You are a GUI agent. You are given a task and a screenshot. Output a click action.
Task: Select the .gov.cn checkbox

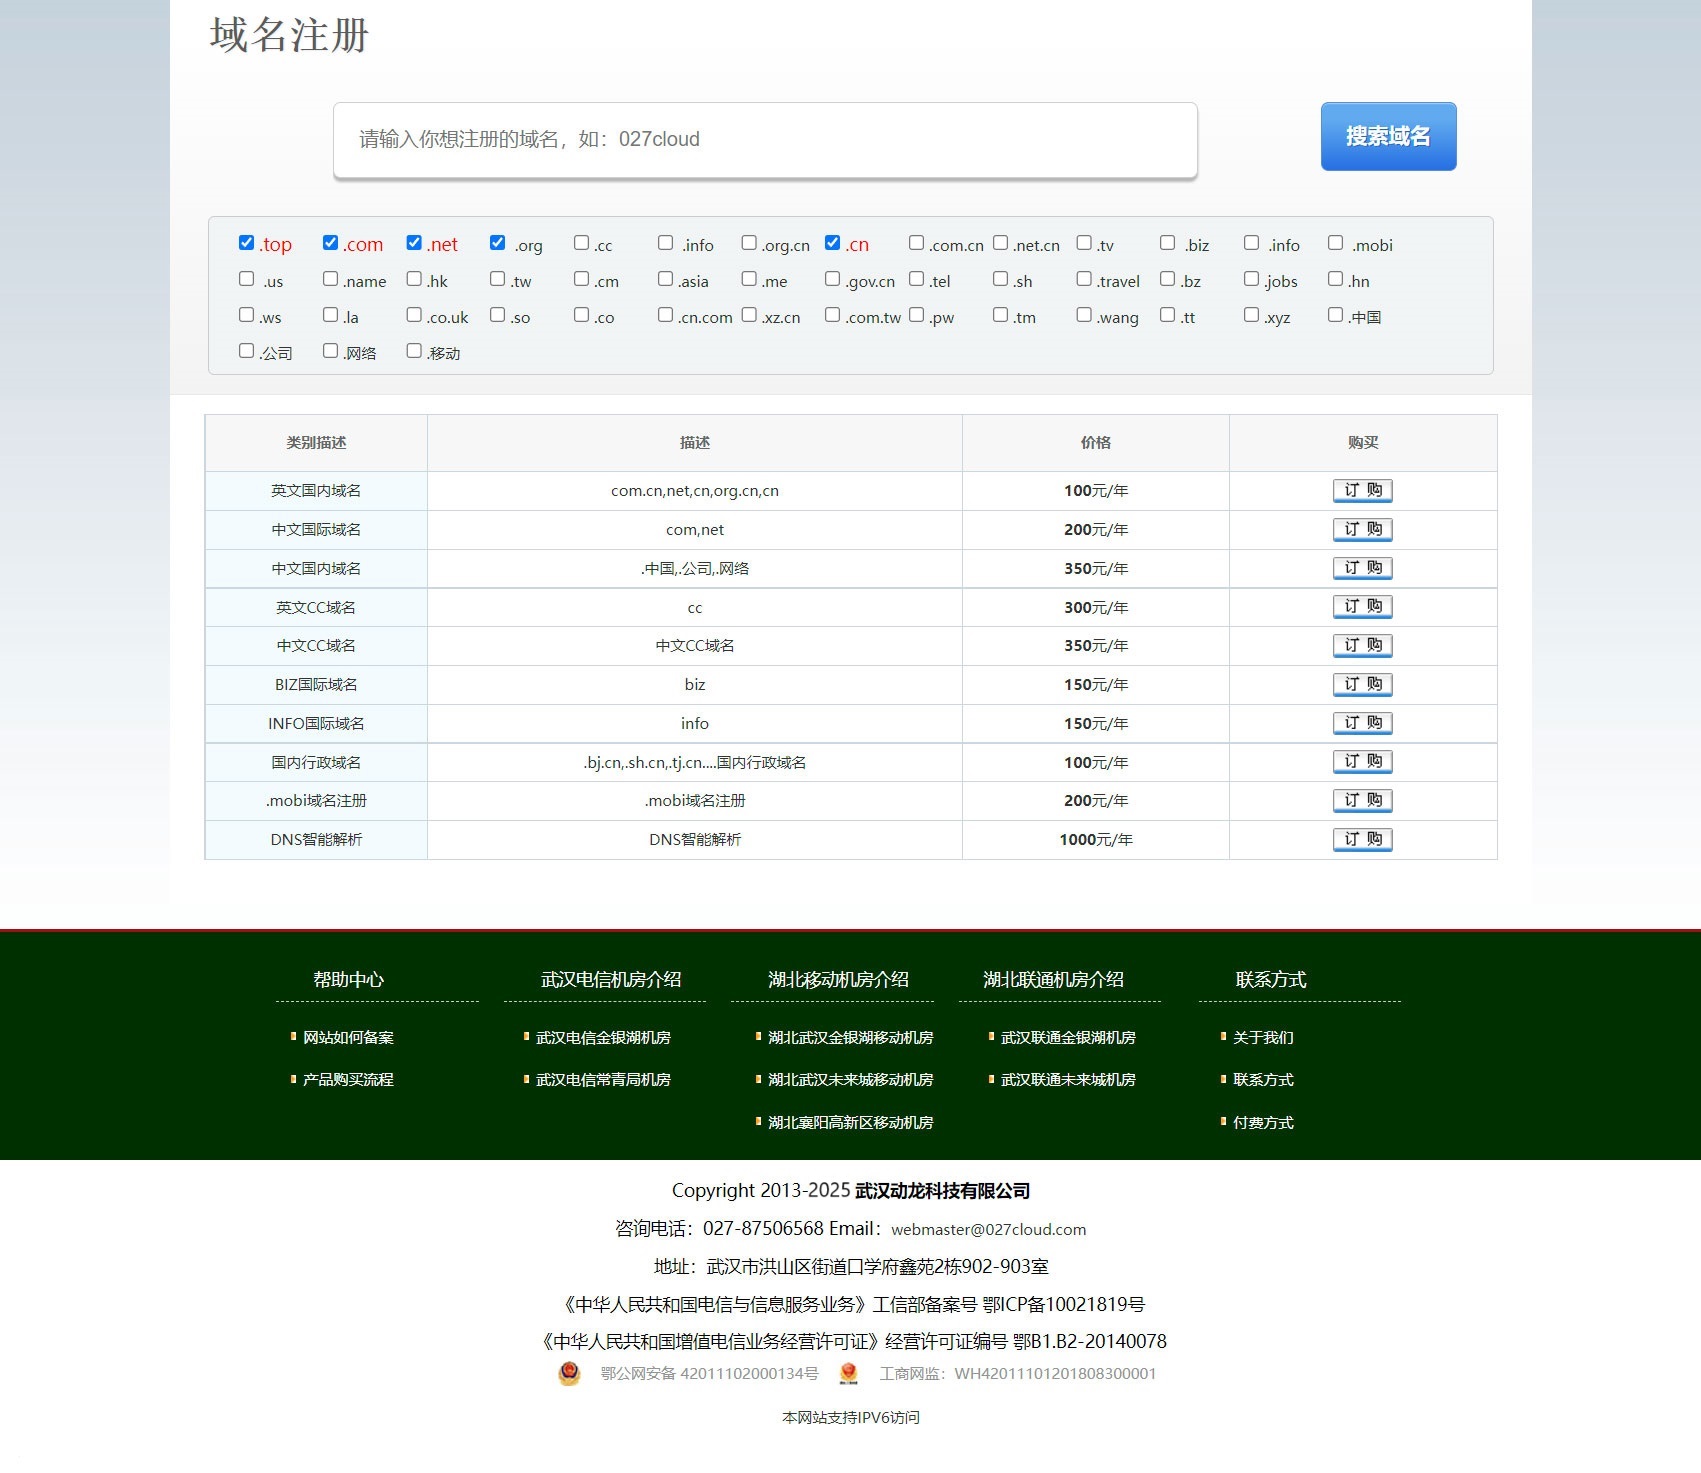point(832,279)
